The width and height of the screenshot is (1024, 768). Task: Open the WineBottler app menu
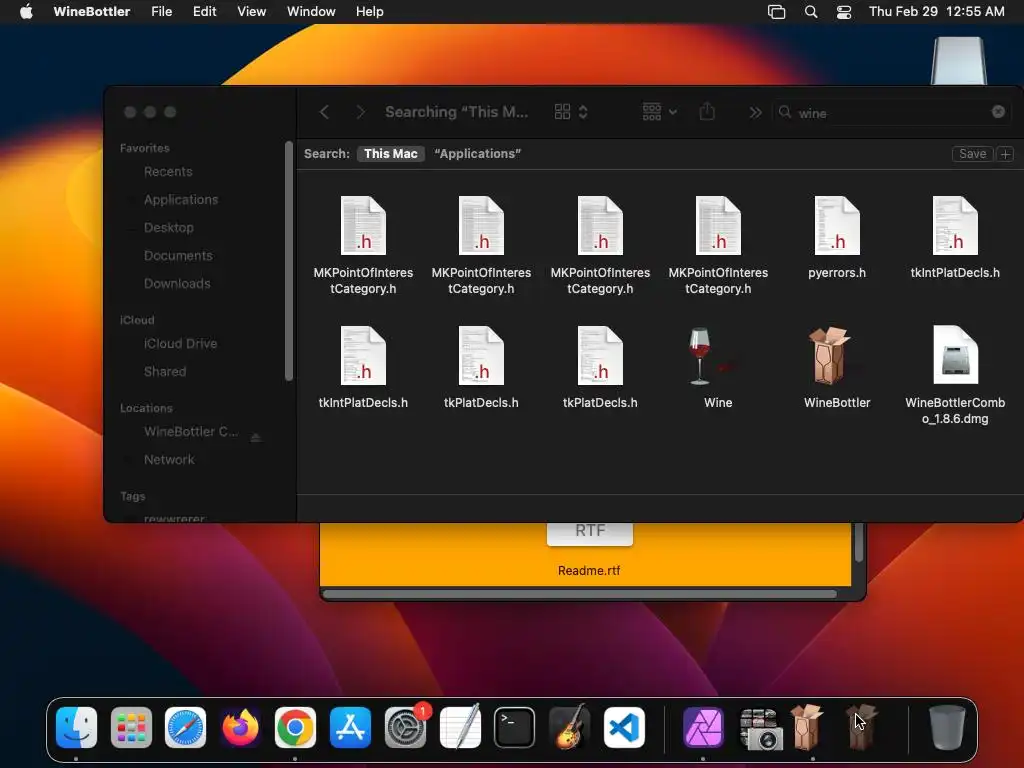(91, 12)
